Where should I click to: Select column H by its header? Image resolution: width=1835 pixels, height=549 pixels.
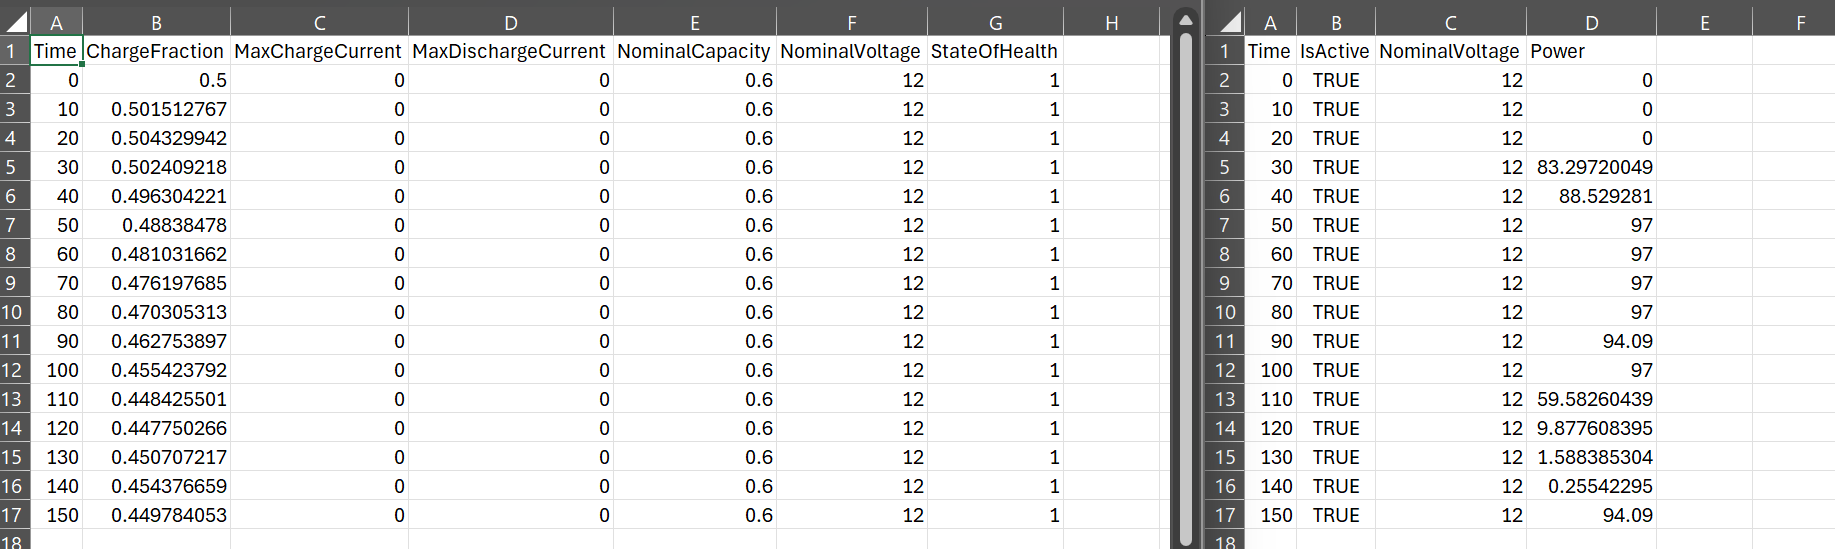click(x=1111, y=22)
